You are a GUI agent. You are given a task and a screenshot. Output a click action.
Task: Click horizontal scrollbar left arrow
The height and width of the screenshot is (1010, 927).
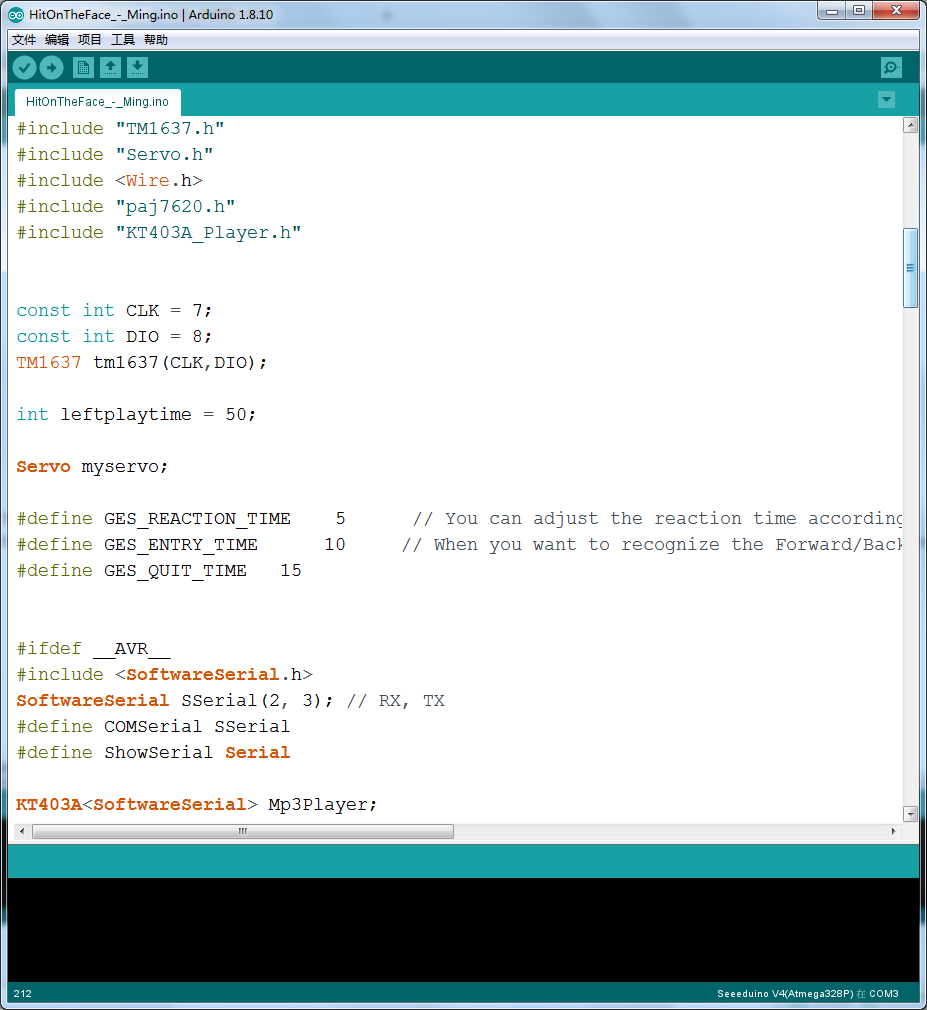point(22,832)
